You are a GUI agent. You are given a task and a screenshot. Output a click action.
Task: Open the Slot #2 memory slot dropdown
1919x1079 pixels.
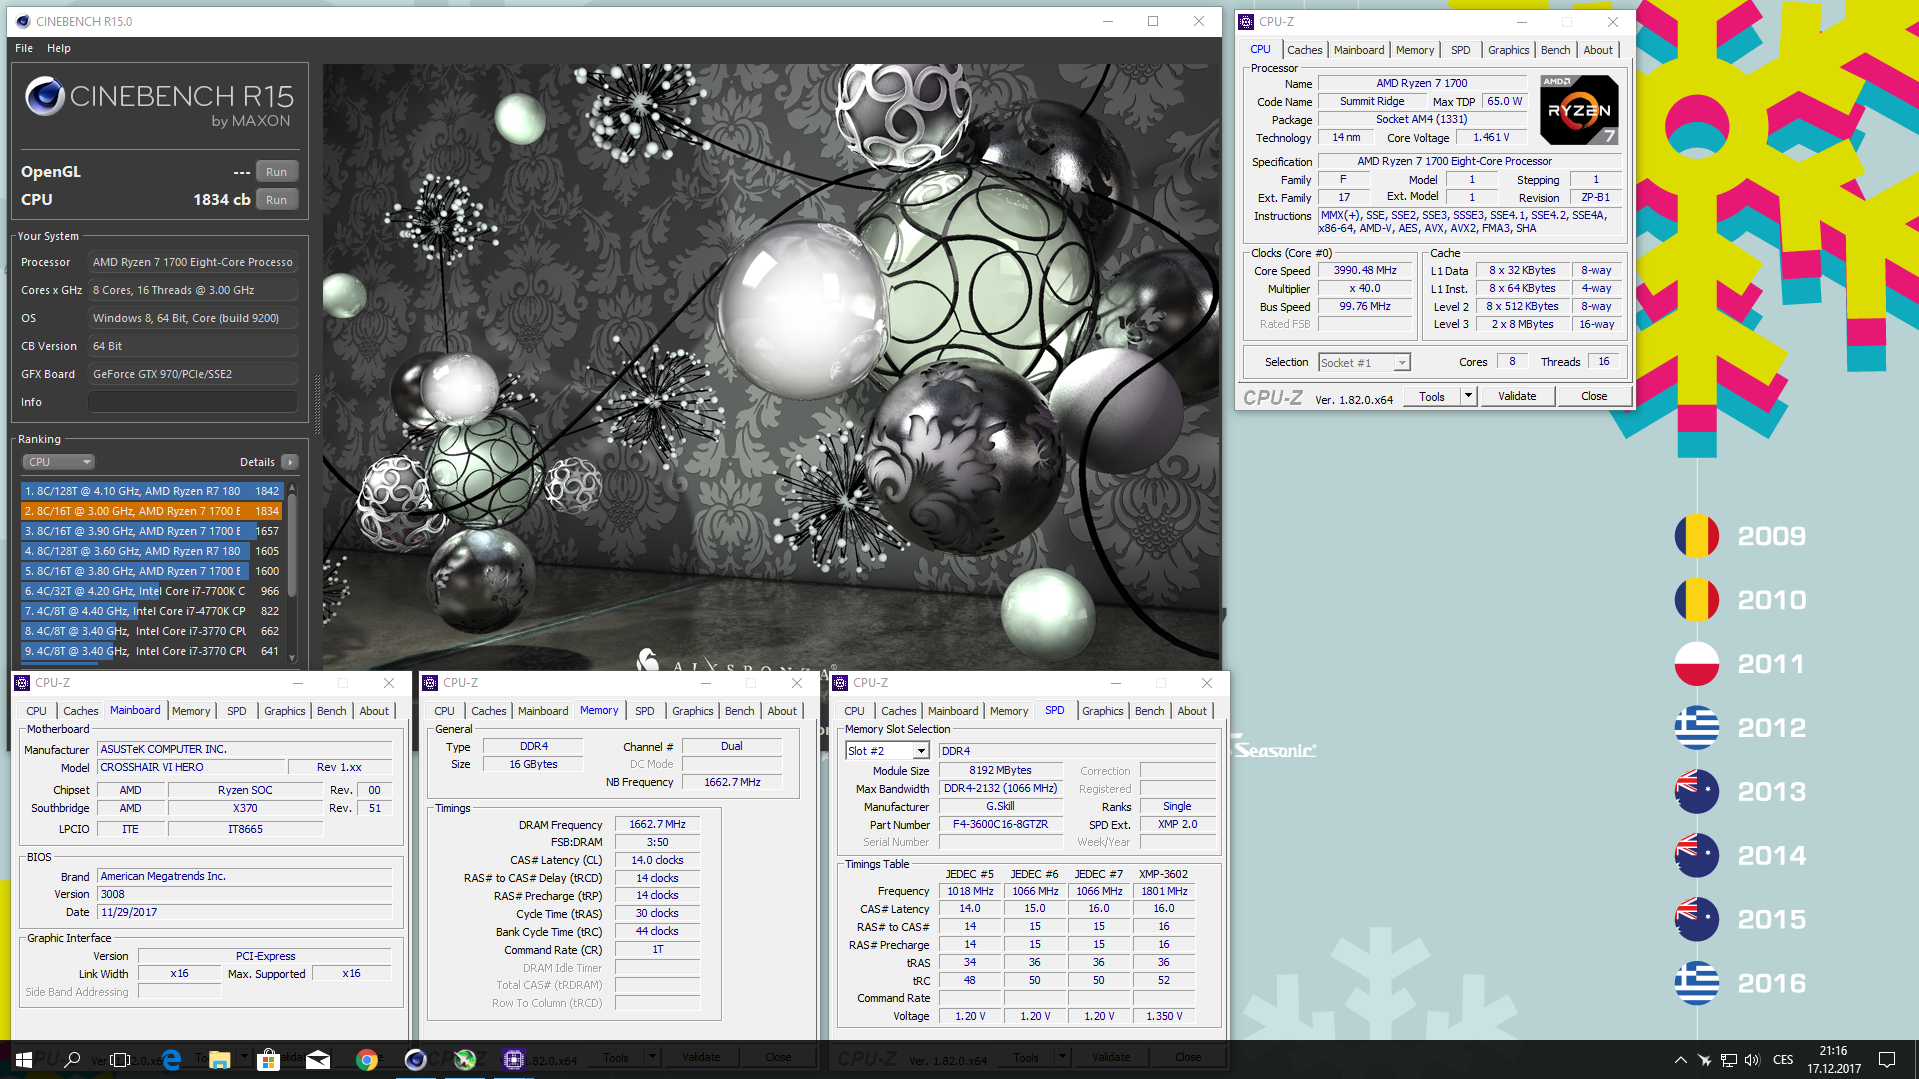pyautogui.click(x=887, y=751)
